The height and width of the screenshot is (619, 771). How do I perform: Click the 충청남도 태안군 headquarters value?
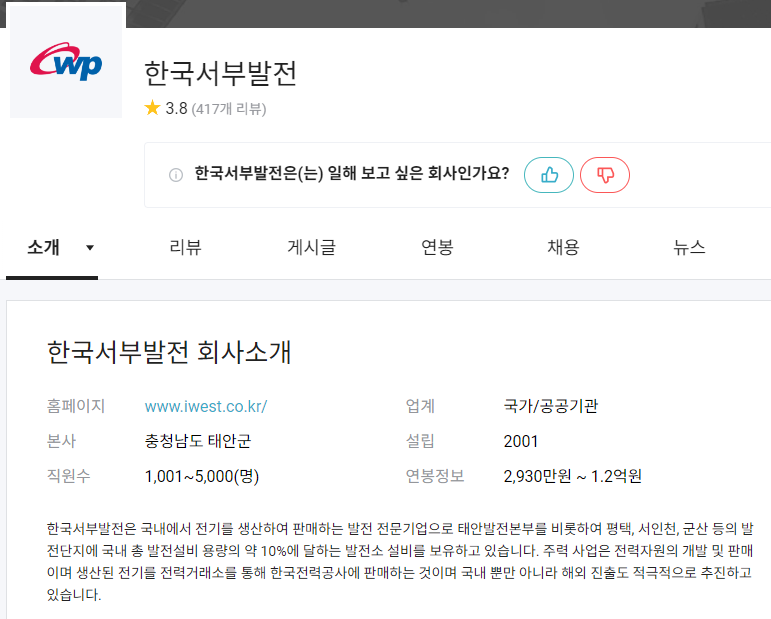[x=198, y=441]
